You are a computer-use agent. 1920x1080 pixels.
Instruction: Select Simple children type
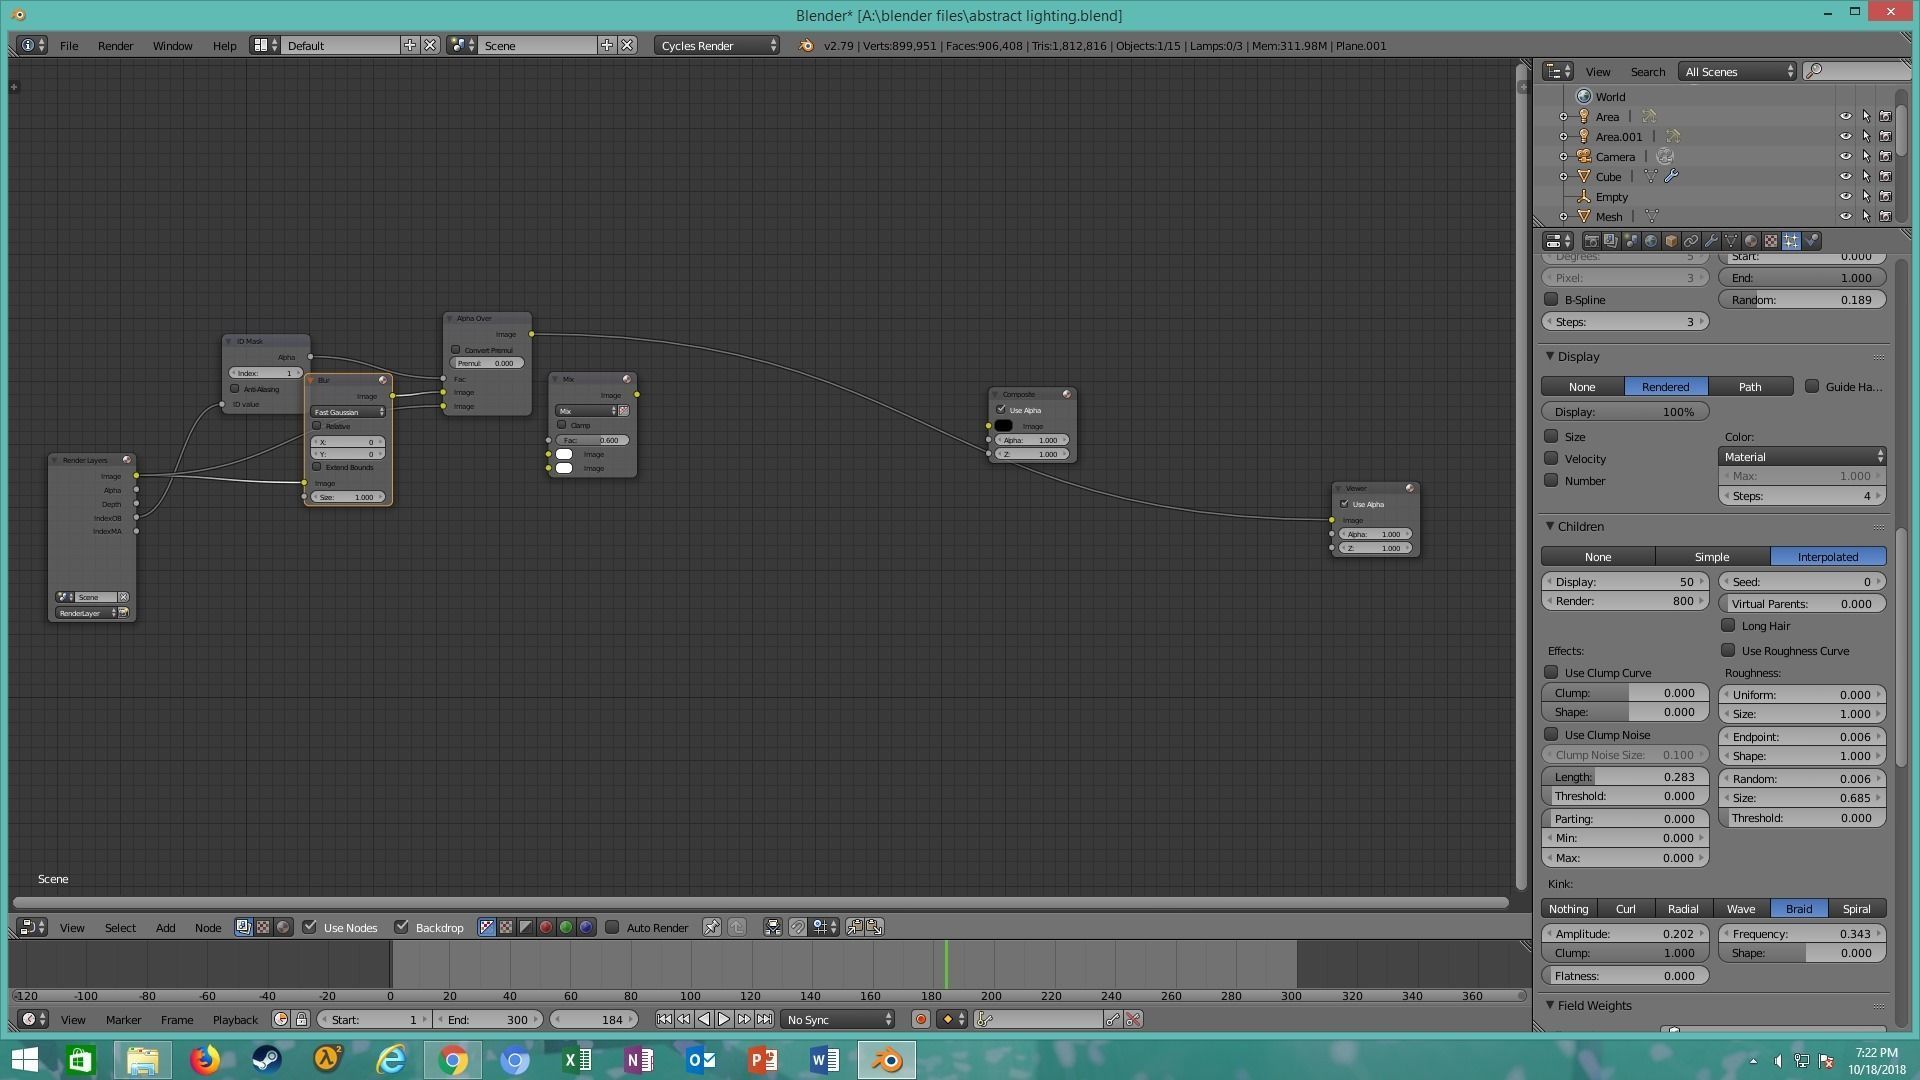pyautogui.click(x=1711, y=557)
